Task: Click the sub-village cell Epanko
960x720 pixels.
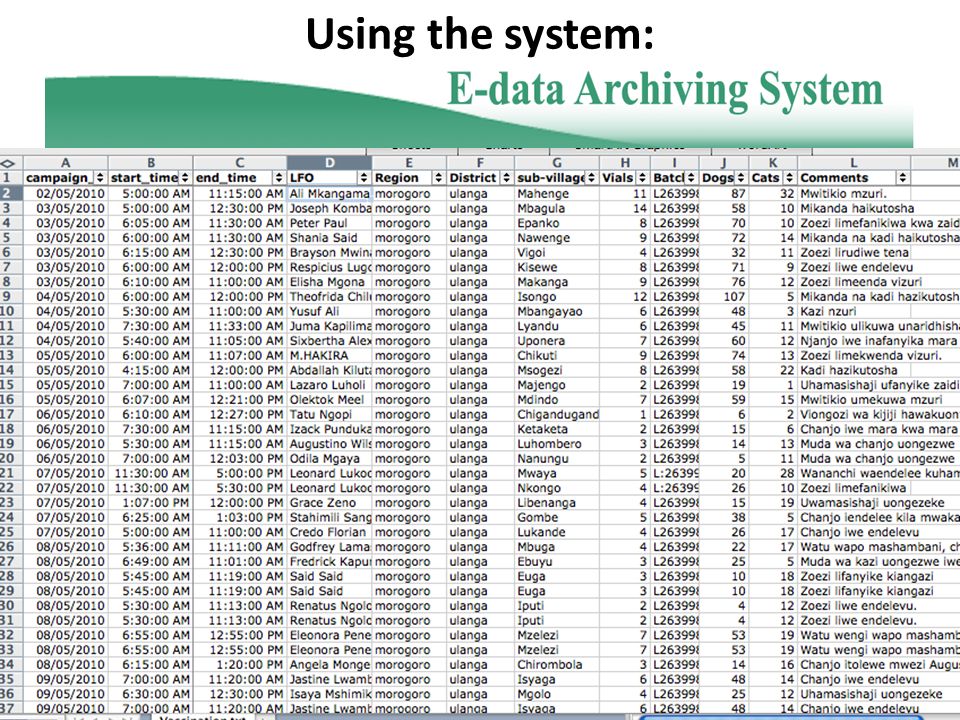Action: point(557,223)
